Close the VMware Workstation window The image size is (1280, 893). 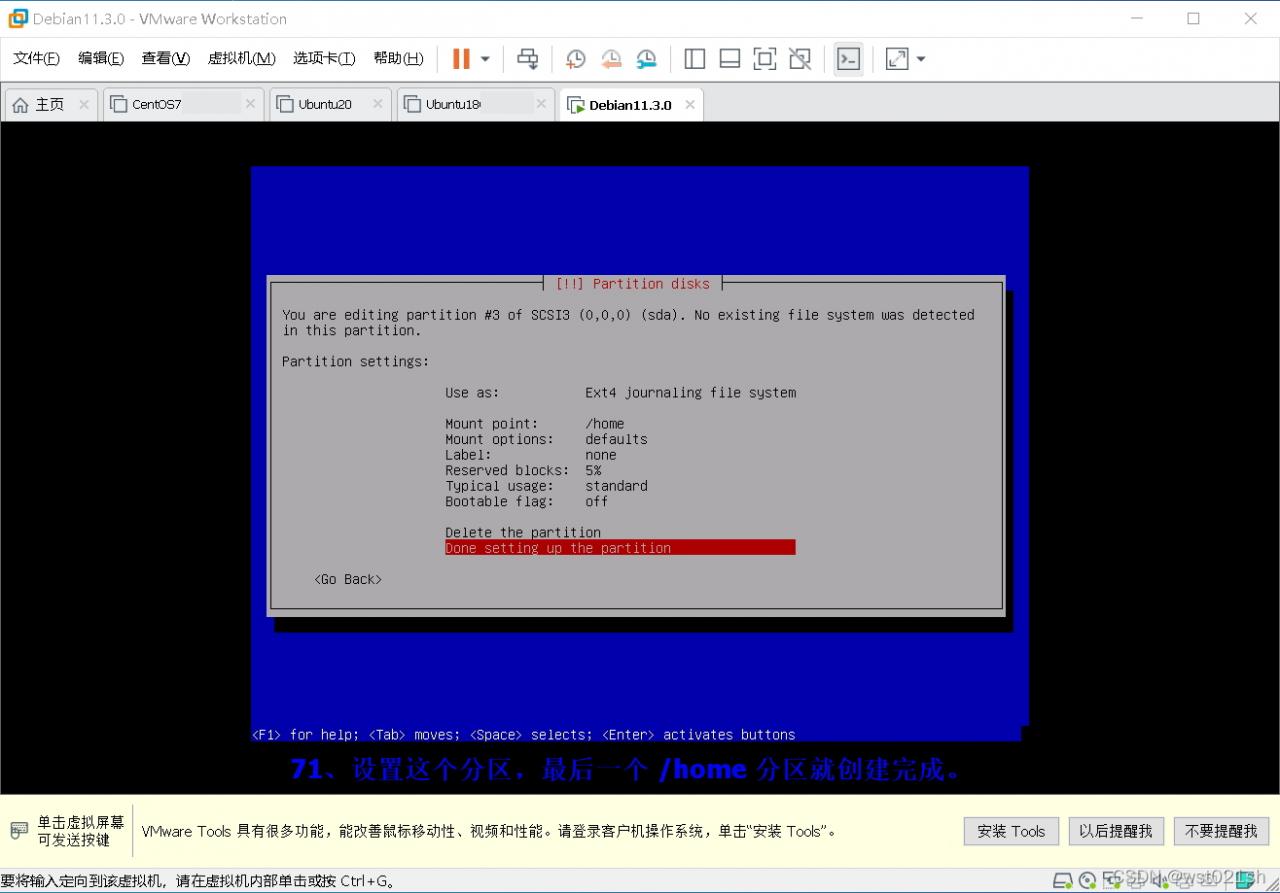[x=1250, y=19]
